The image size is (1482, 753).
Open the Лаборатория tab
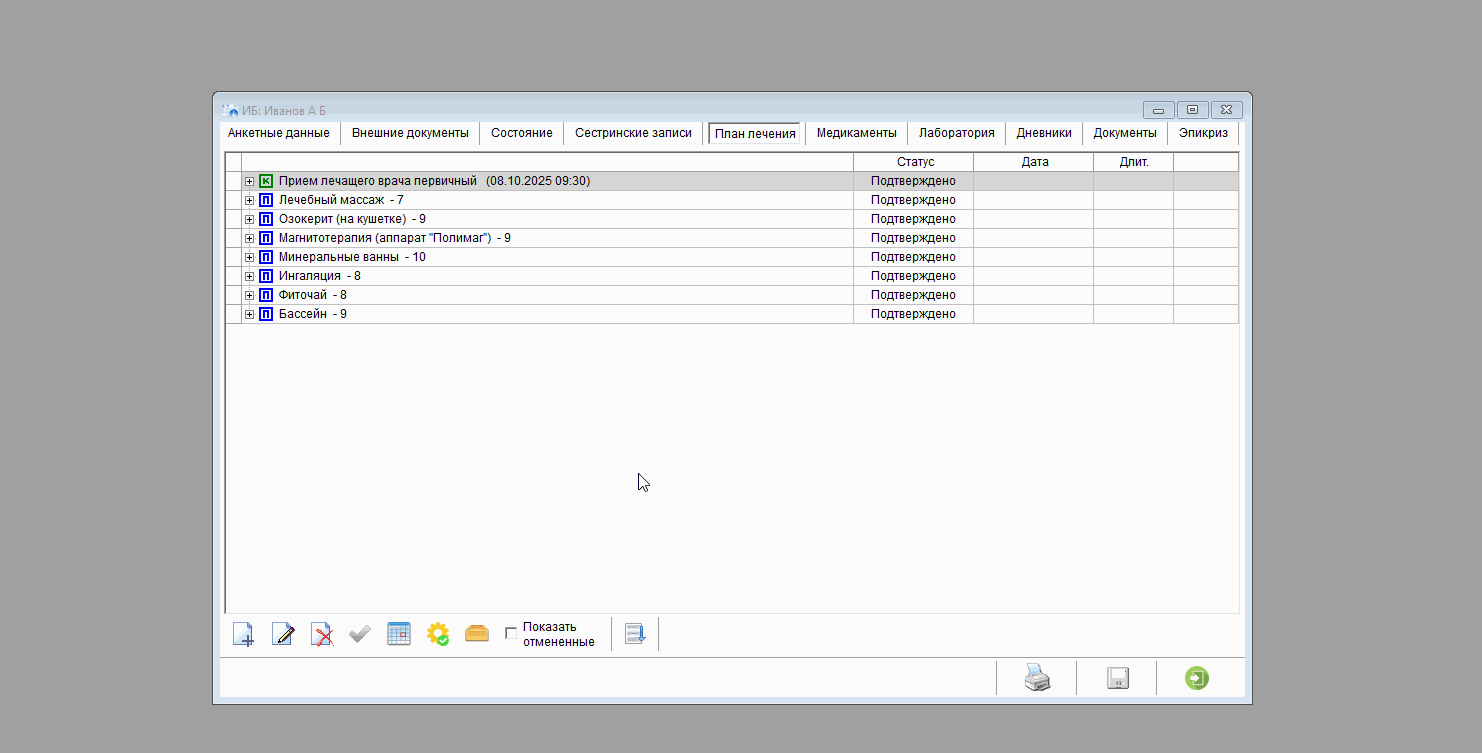[x=956, y=133]
